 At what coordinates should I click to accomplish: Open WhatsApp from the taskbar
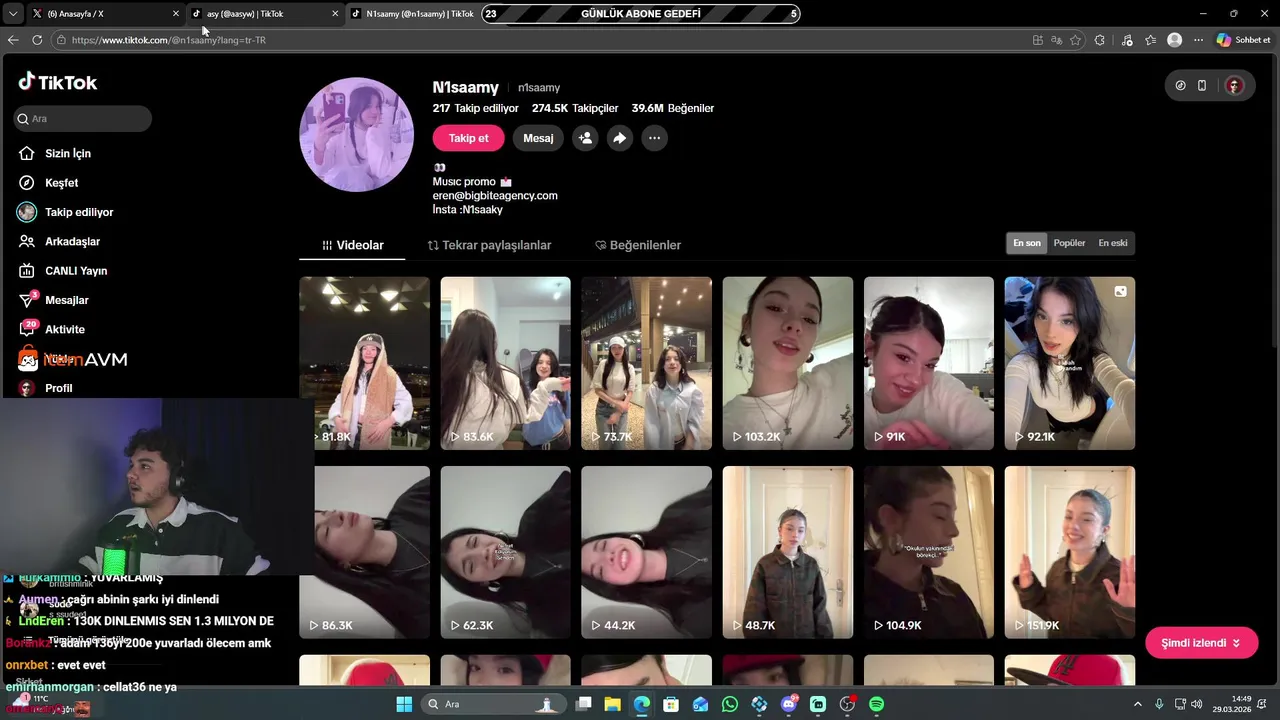(730, 704)
